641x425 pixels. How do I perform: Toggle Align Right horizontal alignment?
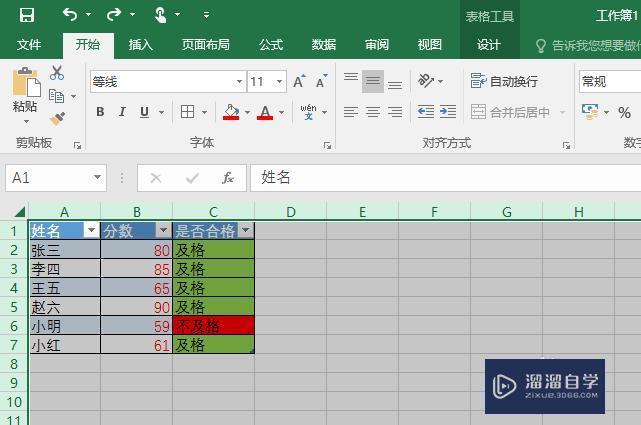point(394,112)
